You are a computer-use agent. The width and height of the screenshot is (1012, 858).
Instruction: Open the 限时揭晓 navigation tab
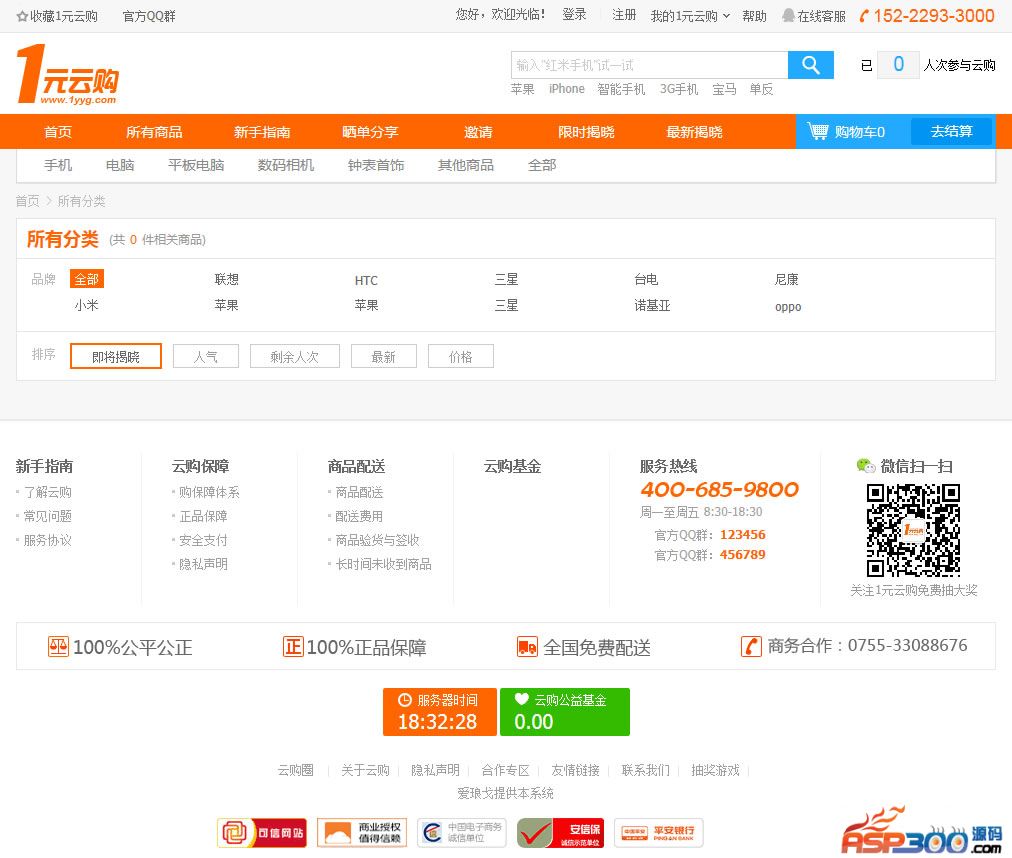586,132
